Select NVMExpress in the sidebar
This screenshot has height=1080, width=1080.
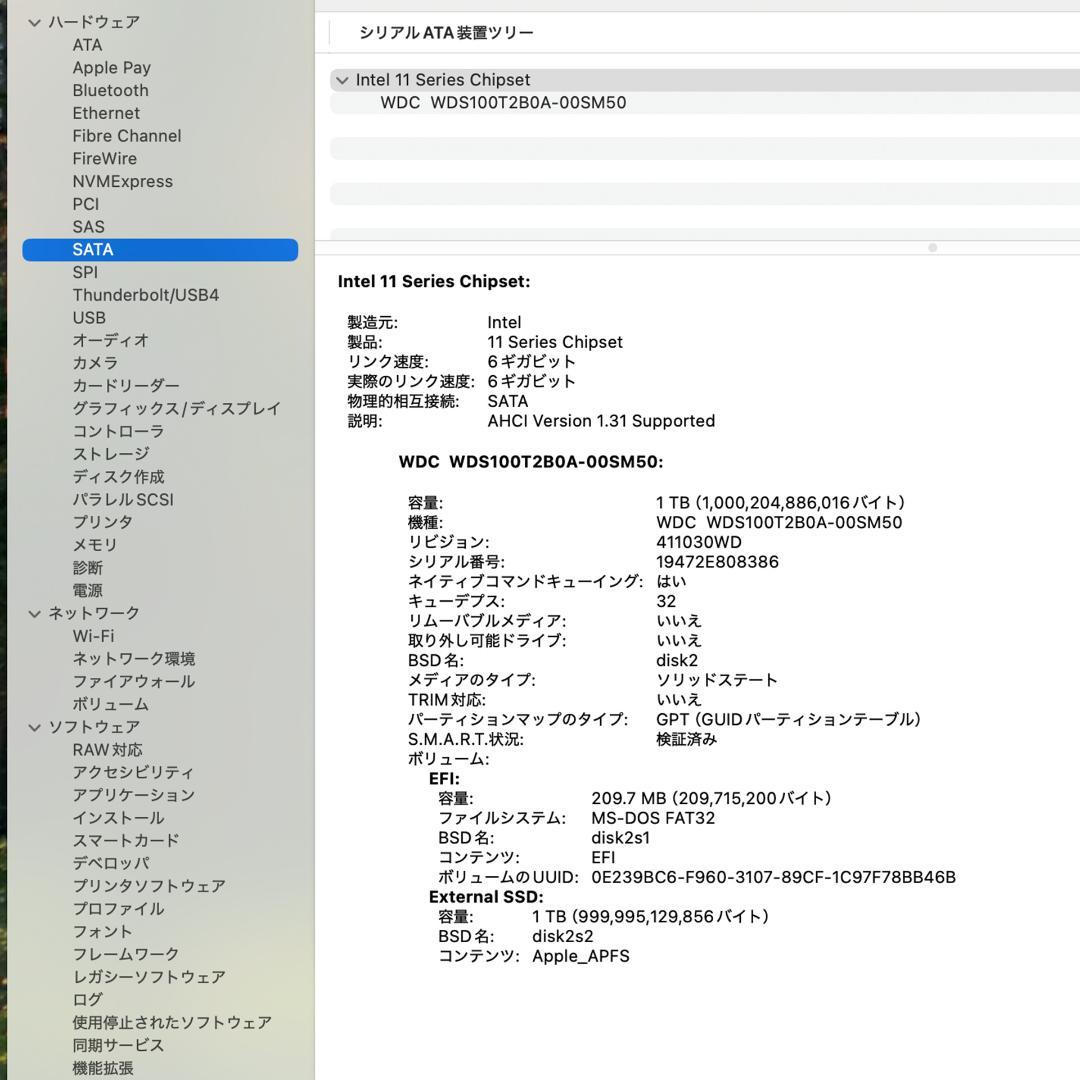point(123,181)
